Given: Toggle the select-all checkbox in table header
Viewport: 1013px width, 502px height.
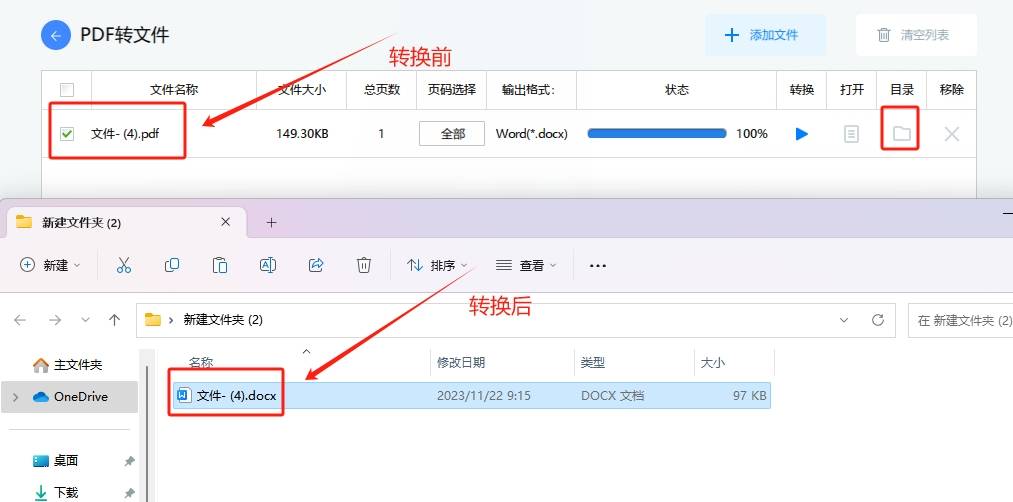Looking at the screenshot, I should point(67,90).
